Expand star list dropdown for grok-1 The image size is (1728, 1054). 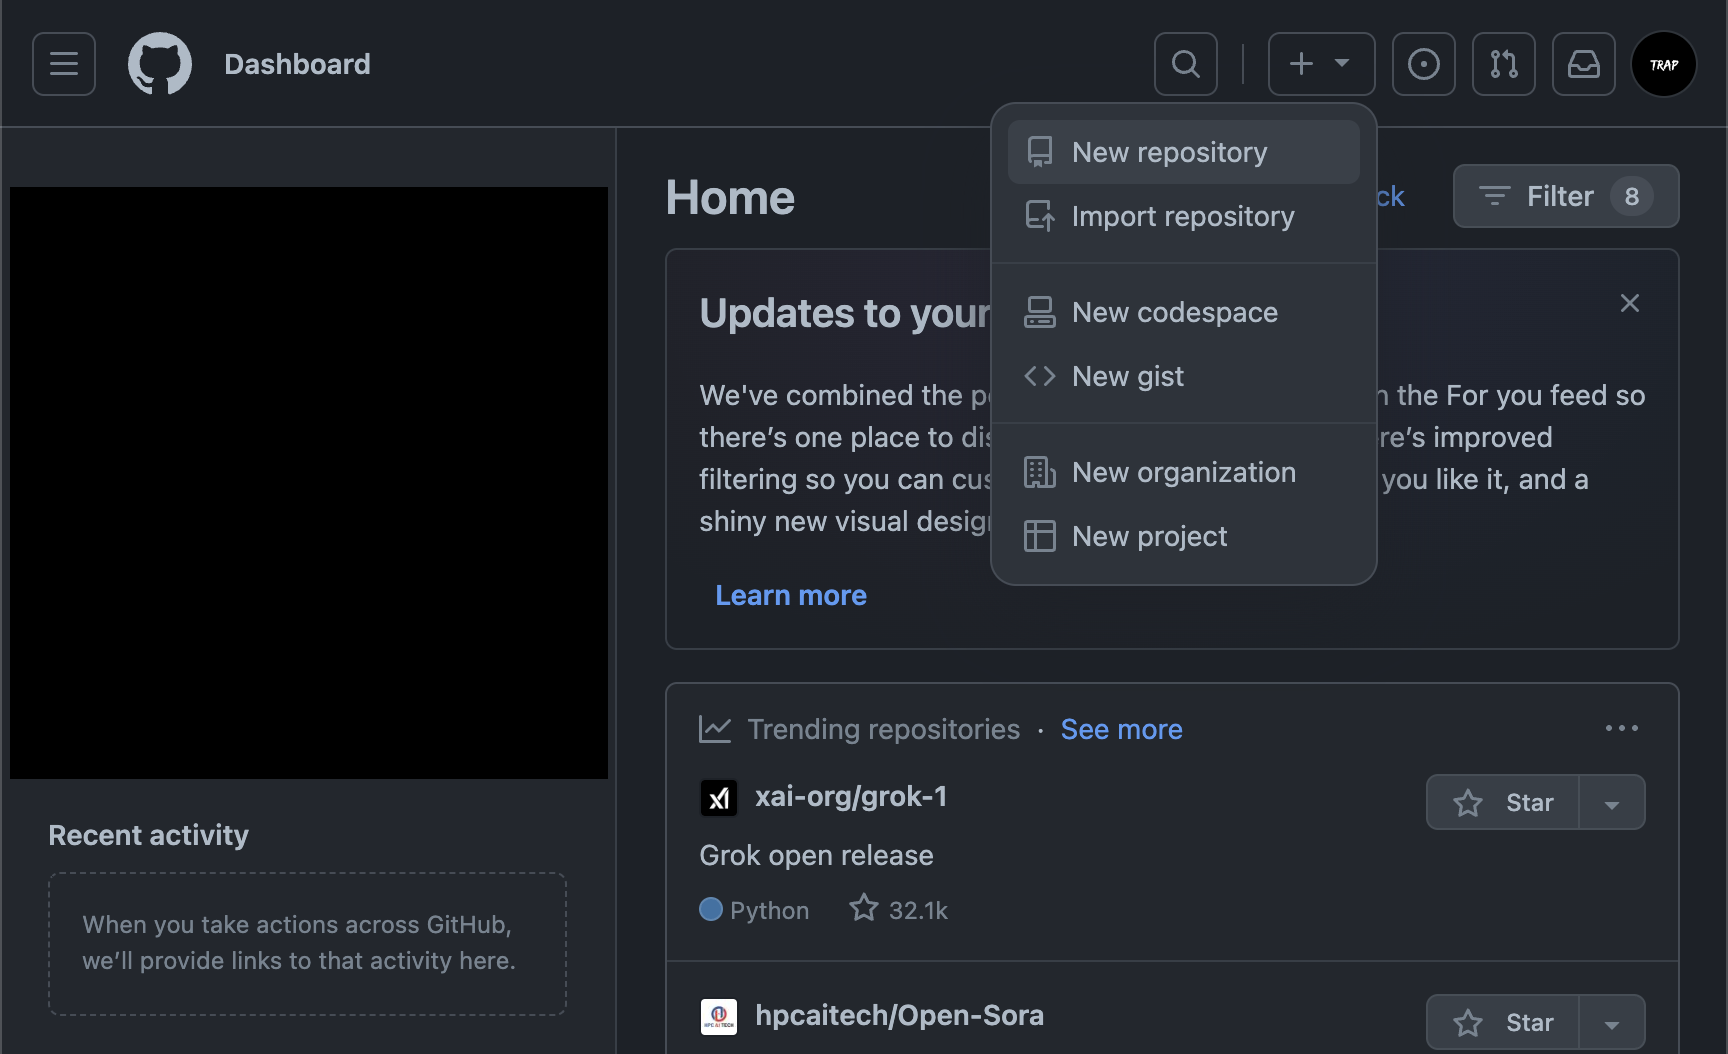(x=1612, y=802)
